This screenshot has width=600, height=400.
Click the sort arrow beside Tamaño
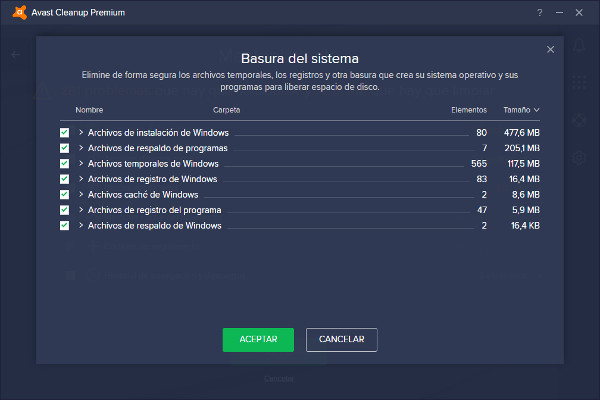[537, 110]
